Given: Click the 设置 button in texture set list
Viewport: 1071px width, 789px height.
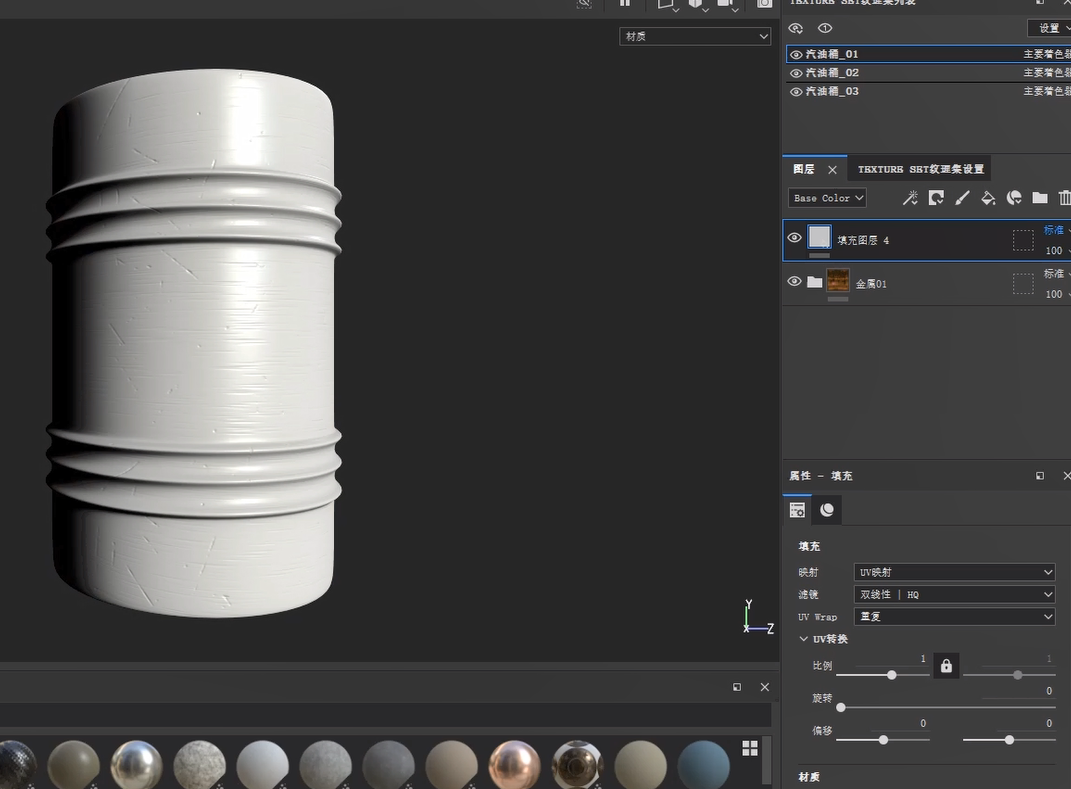Looking at the screenshot, I should point(1048,28).
